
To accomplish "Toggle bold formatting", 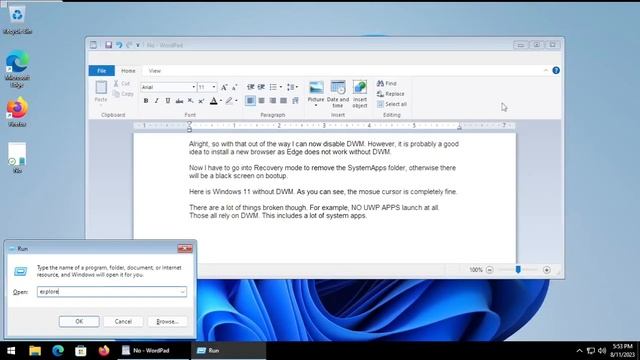I will pos(146,100).
